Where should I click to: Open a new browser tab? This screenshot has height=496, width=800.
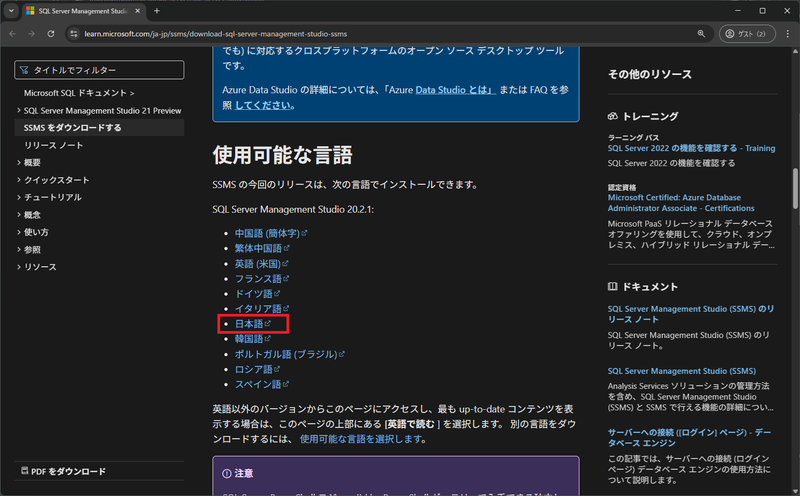coord(157,10)
